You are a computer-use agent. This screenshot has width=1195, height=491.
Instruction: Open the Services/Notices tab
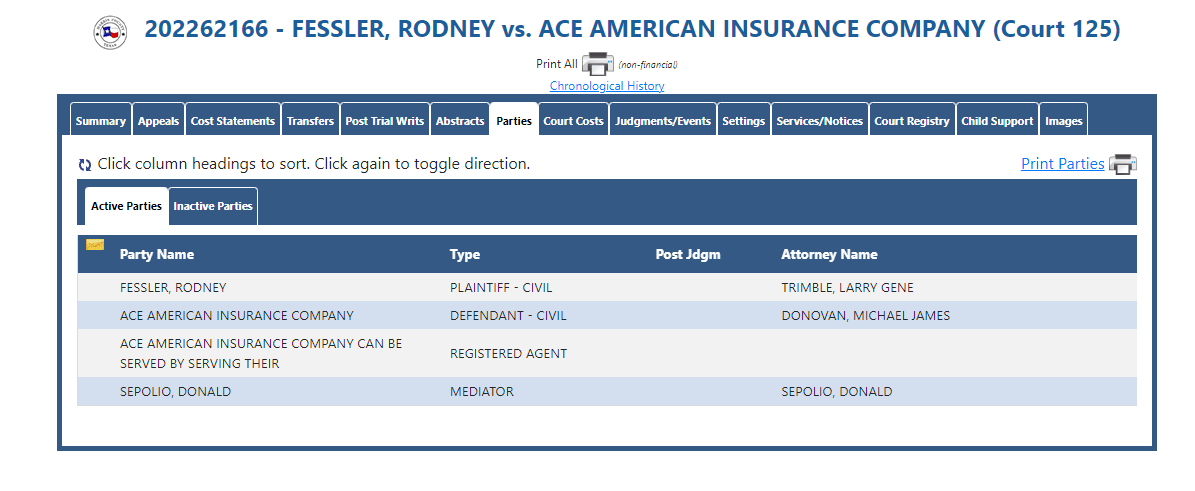point(819,121)
